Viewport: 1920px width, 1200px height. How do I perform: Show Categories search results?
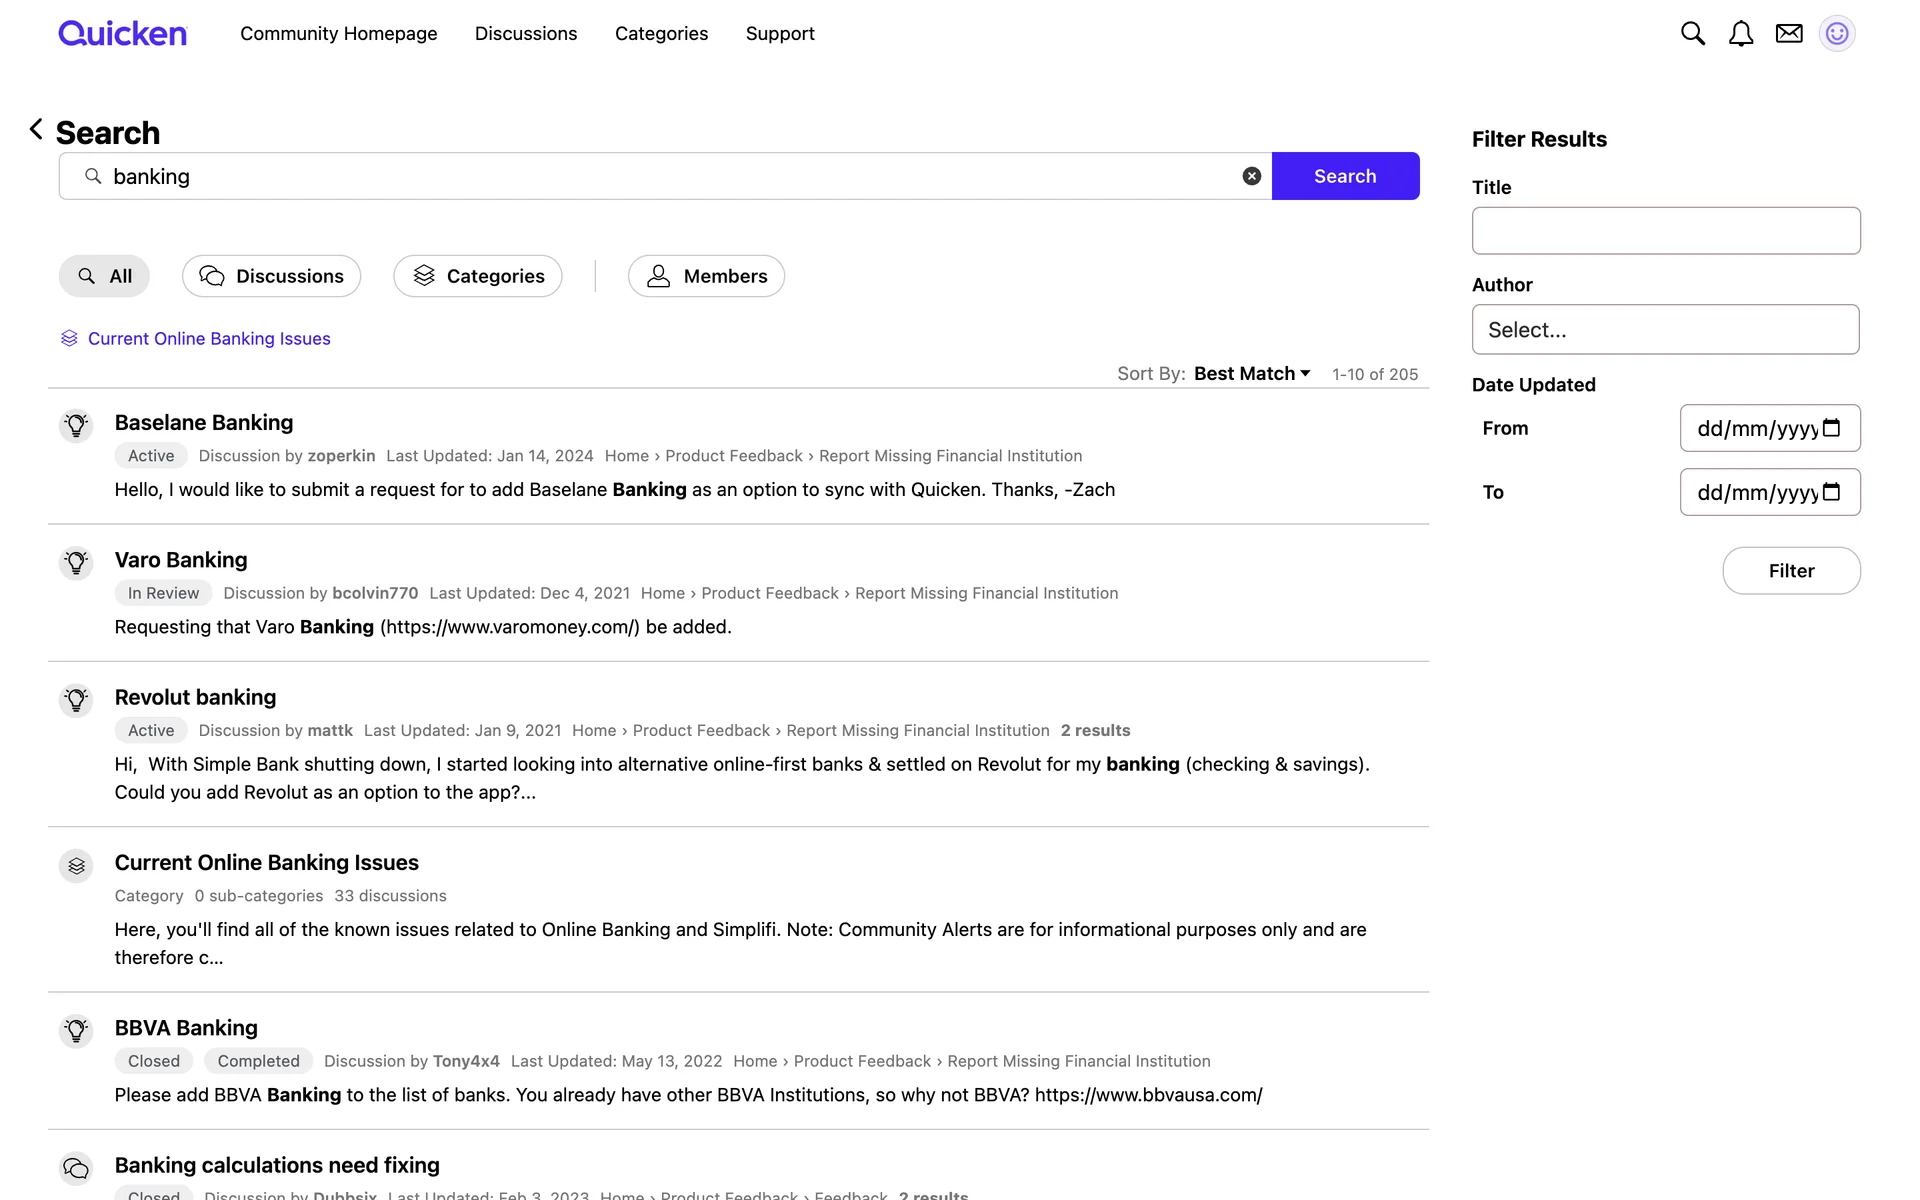[478, 276]
